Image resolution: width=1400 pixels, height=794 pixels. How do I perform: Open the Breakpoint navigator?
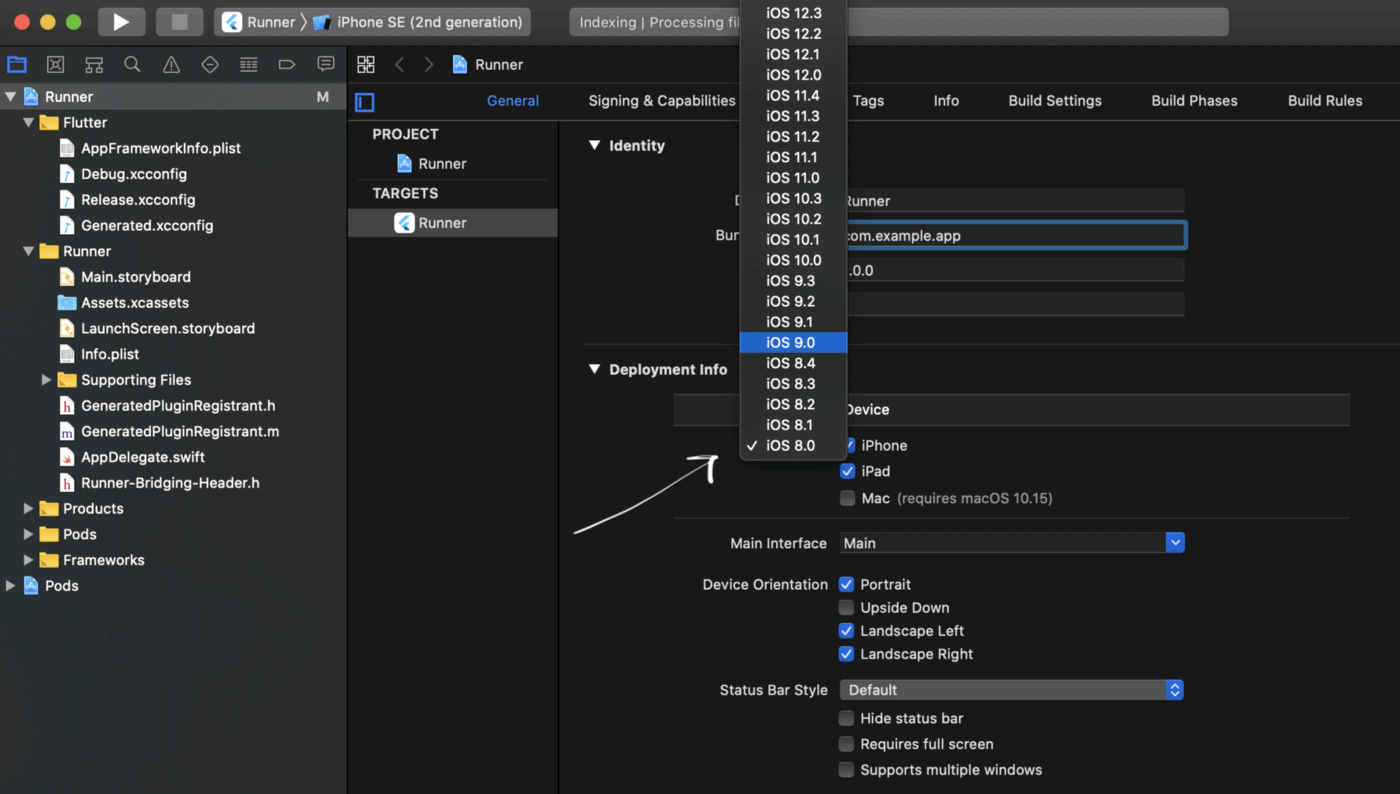pyautogui.click(x=287, y=65)
